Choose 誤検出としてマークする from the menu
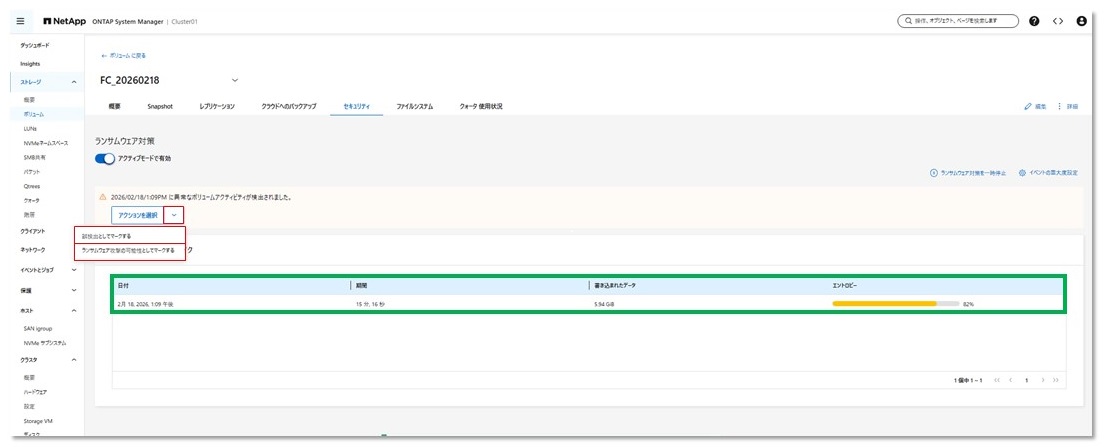 (x=107, y=236)
